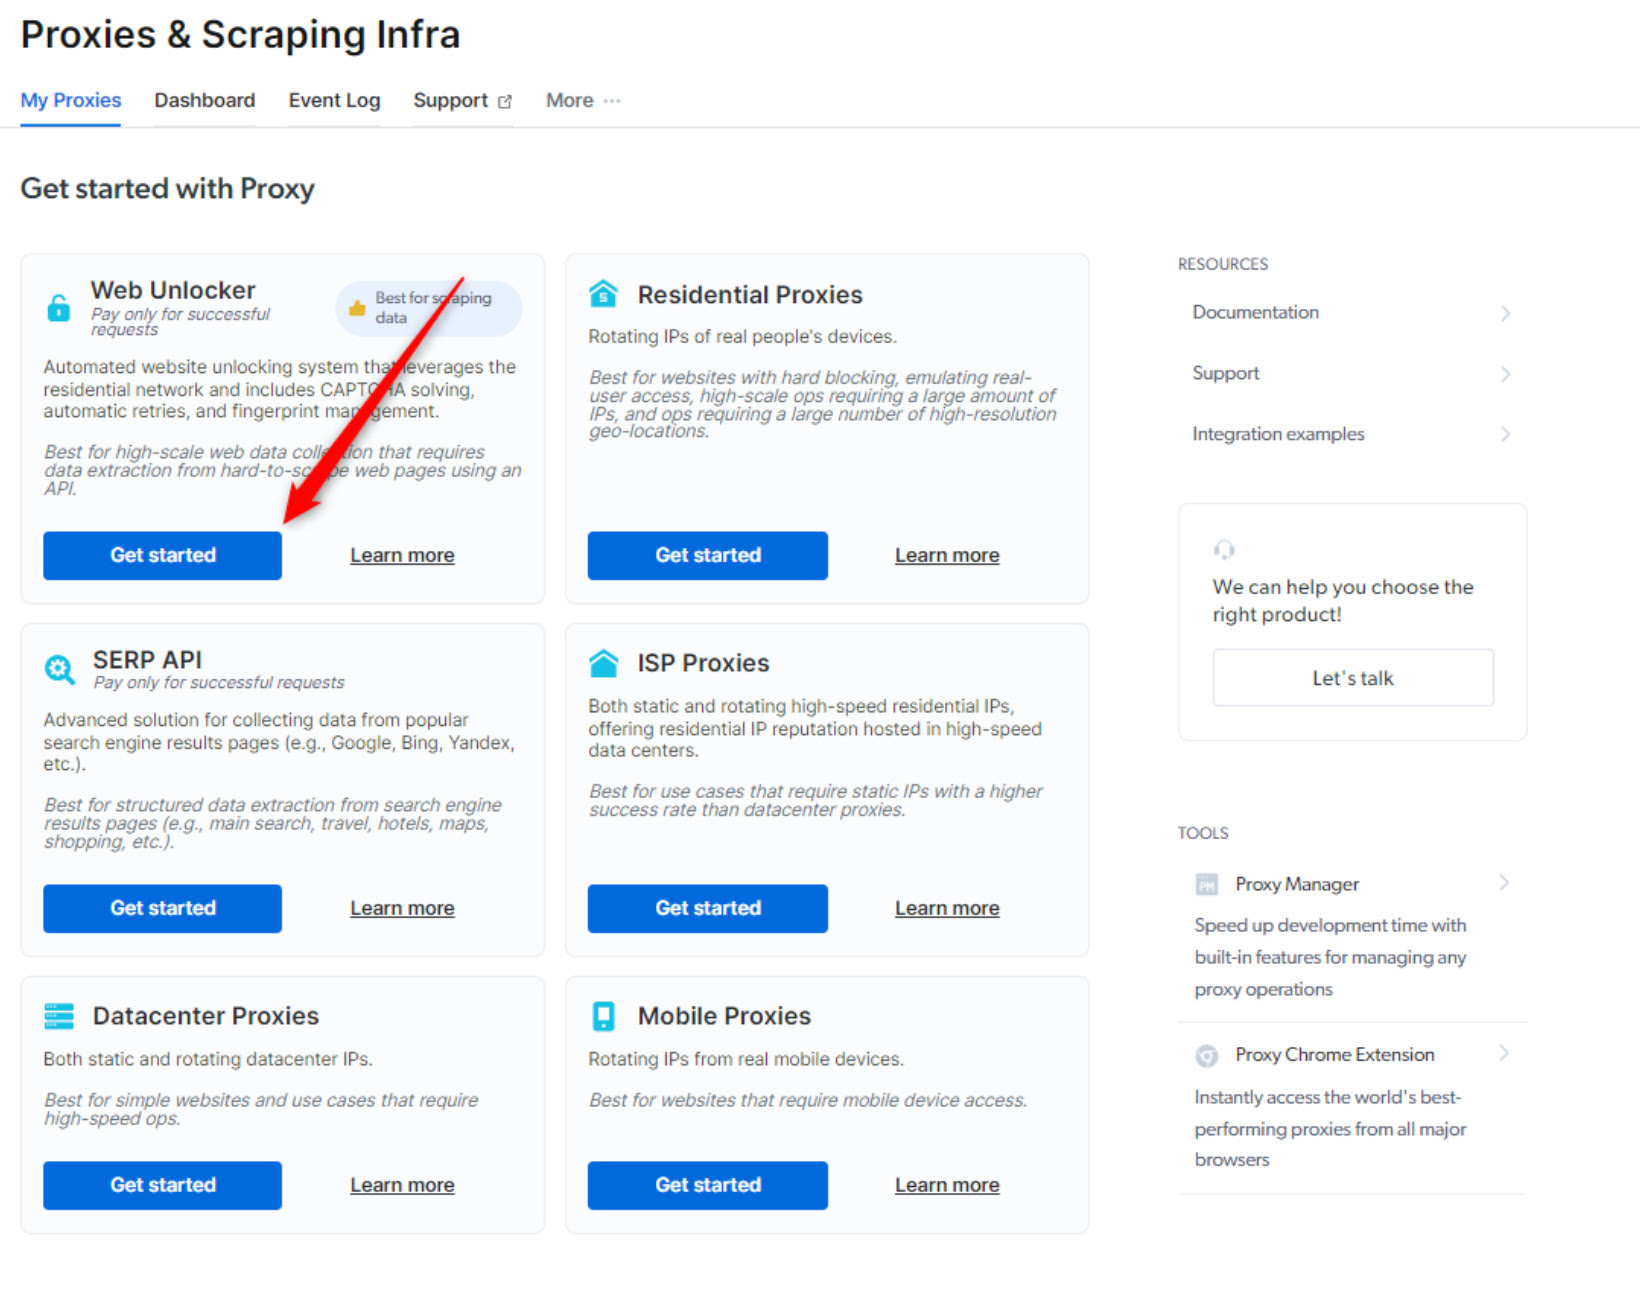Learn more about ISP Proxies
The width and height of the screenshot is (1640, 1300).
(947, 908)
